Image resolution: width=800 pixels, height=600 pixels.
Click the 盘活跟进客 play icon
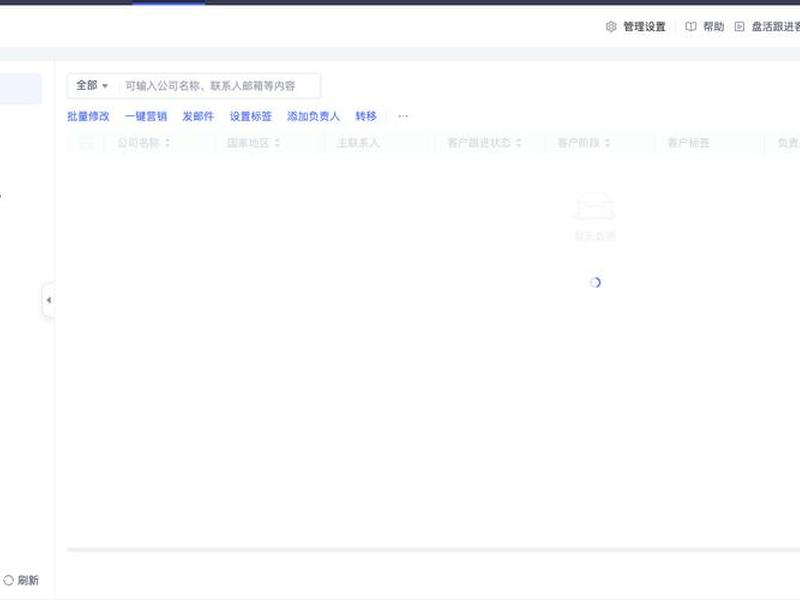pos(739,27)
